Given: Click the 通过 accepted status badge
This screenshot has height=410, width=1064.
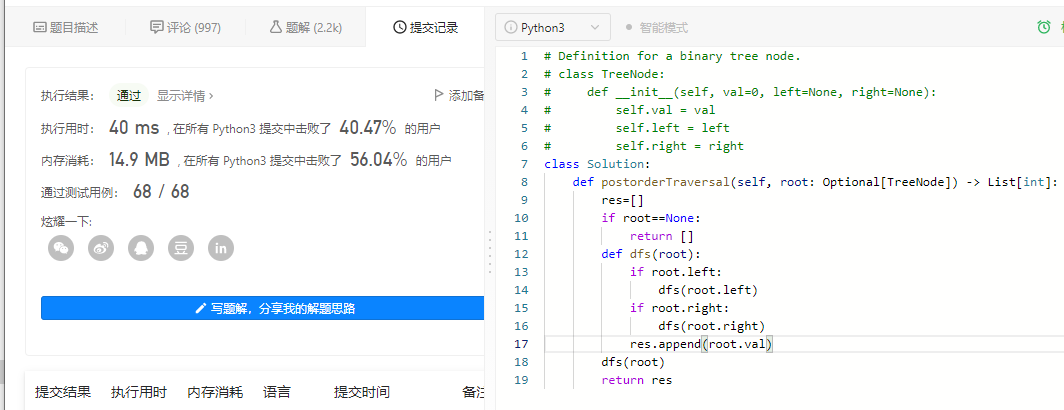Looking at the screenshot, I should (129, 96).
